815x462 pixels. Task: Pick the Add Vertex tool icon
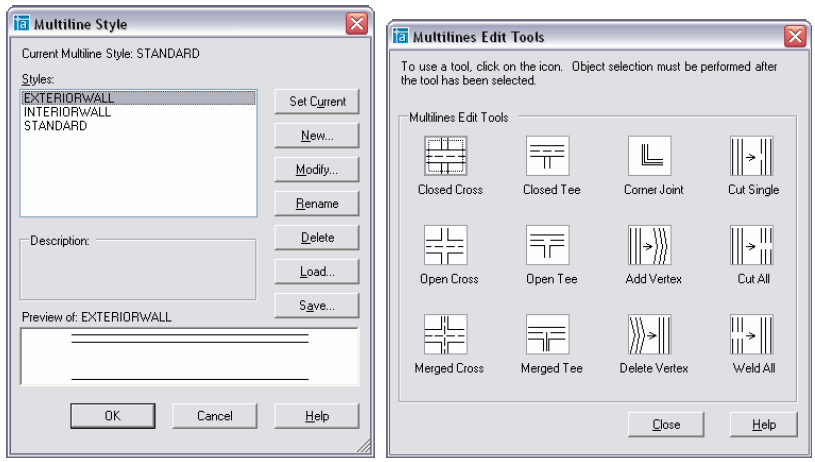(649, 245)
